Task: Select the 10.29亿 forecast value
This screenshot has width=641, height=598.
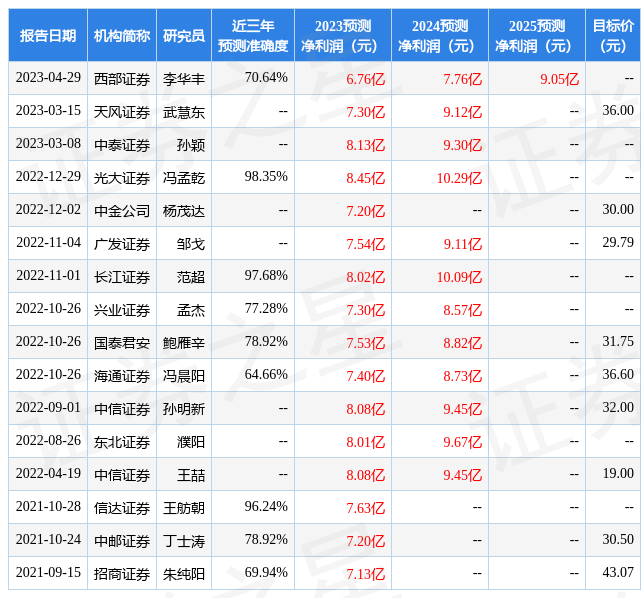Action: [x=459, y=178]
